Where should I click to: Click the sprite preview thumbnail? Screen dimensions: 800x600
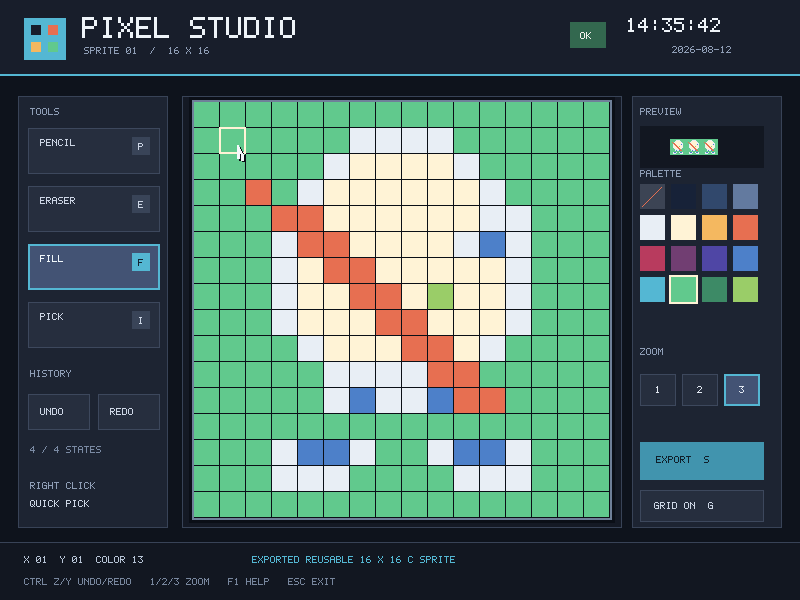pyautogui.click(x=694, y=147)
